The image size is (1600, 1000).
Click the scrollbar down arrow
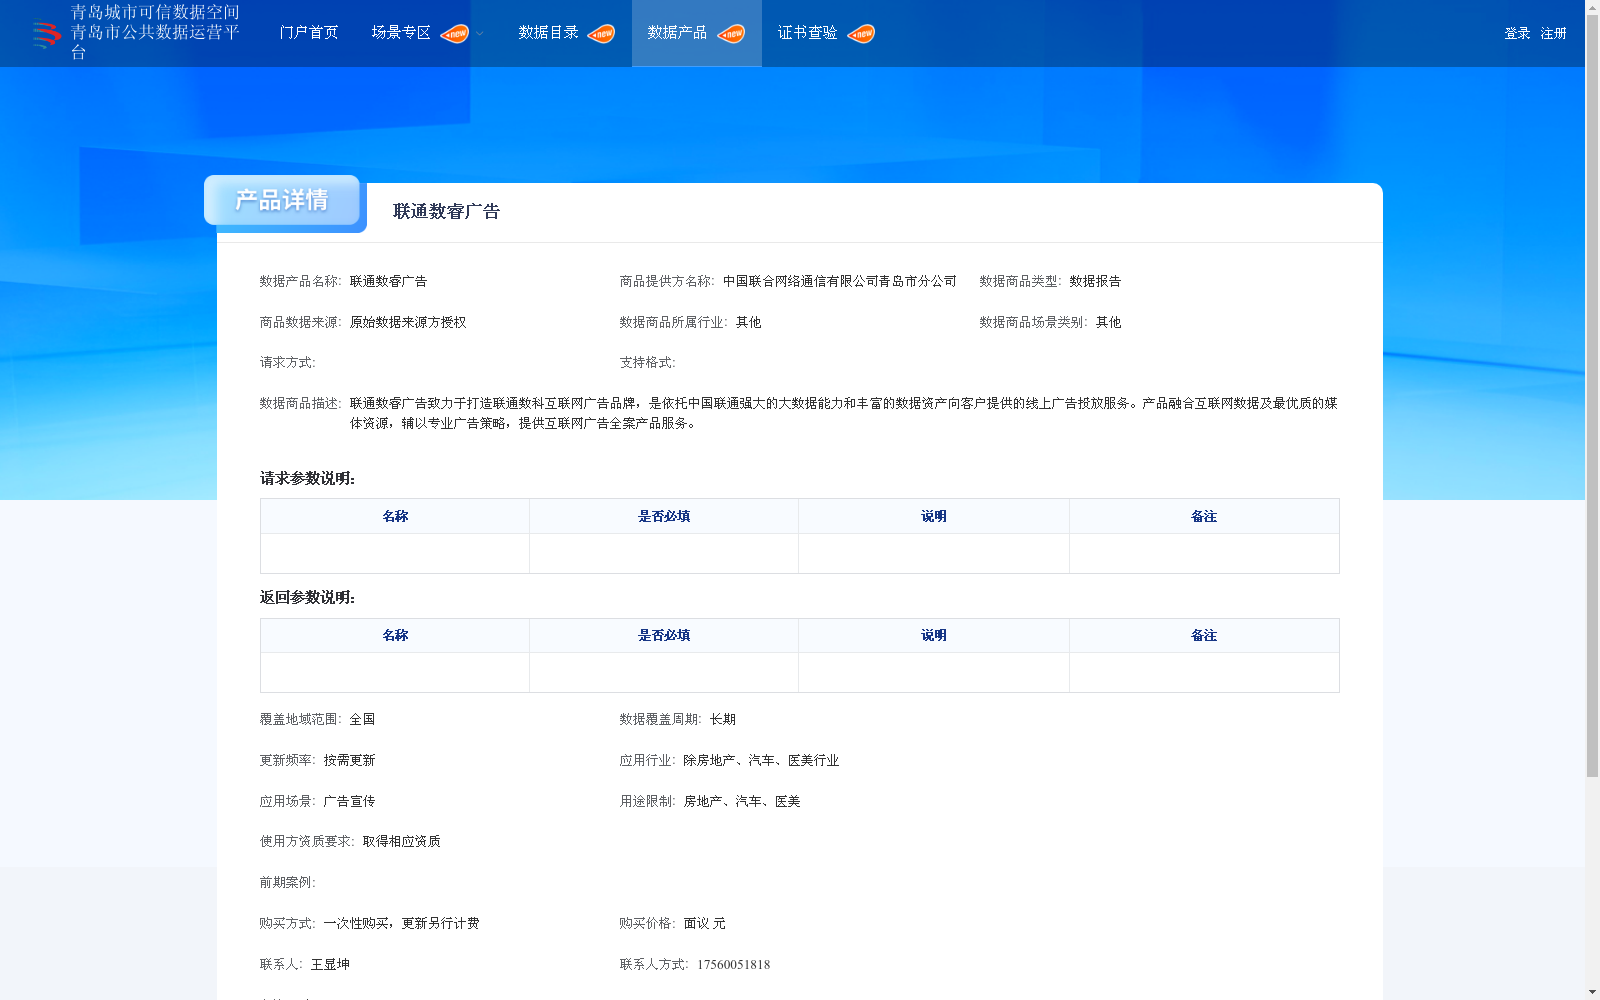1592,992
